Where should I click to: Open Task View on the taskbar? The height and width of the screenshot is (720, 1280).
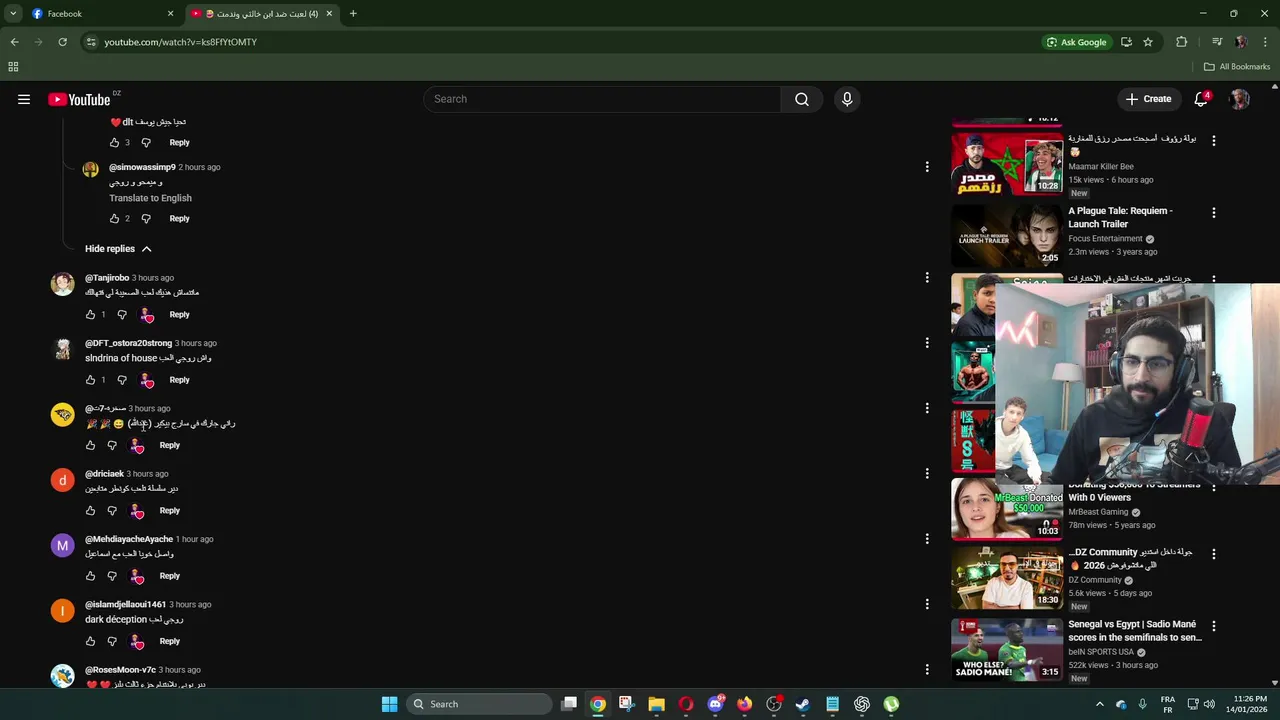pyautogui.click(x=569, y=704)
